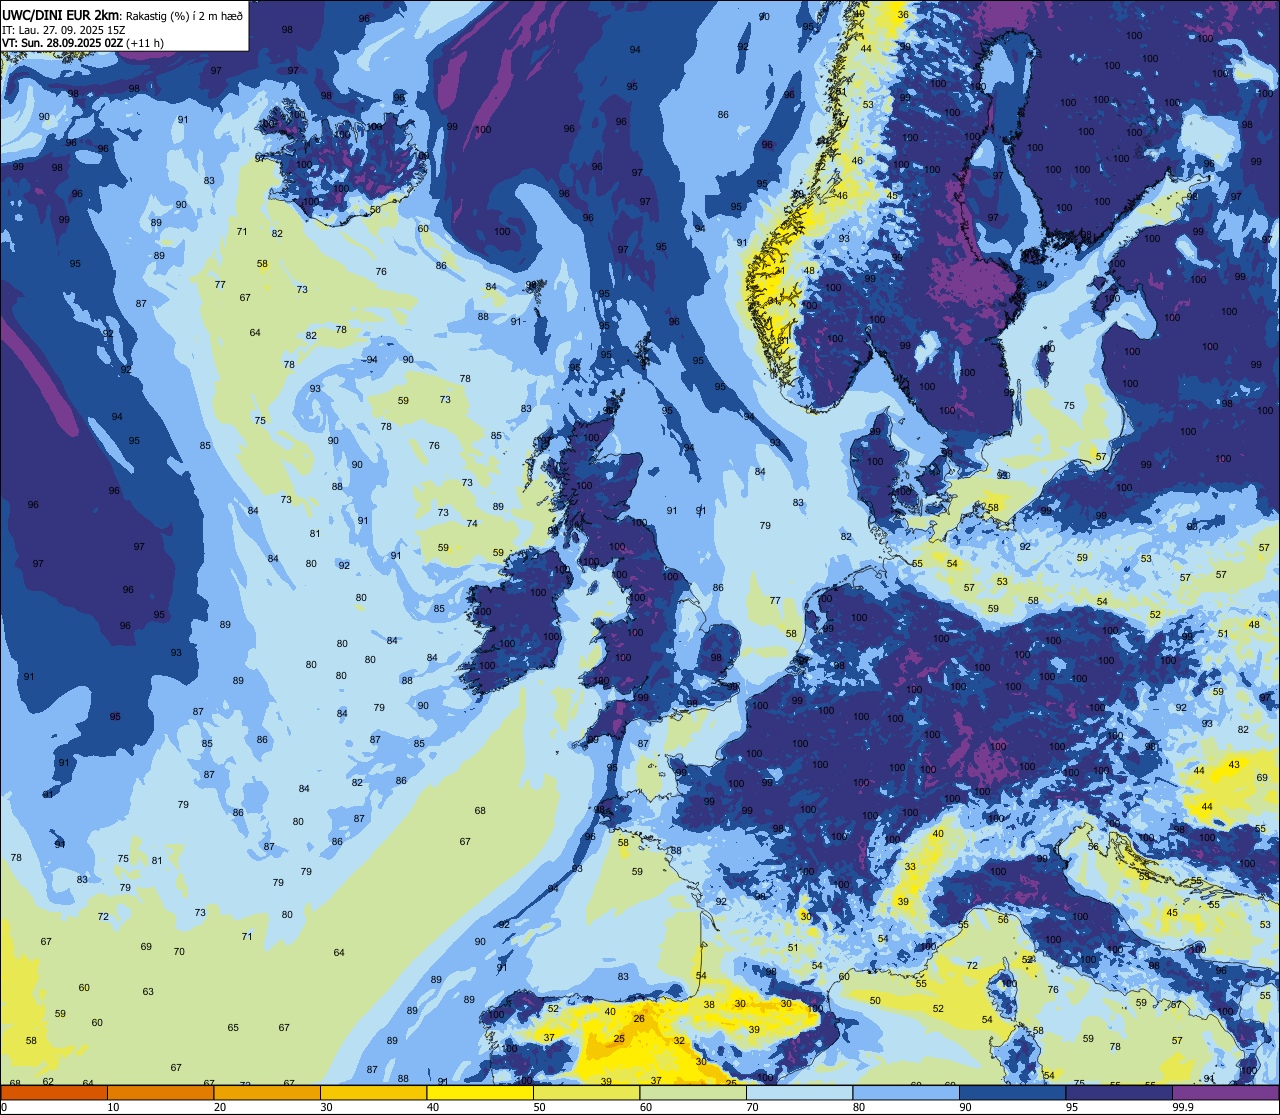Click the "IT: Lau. 27. 09. 2025 15Z" line

[x=63, y=30]
